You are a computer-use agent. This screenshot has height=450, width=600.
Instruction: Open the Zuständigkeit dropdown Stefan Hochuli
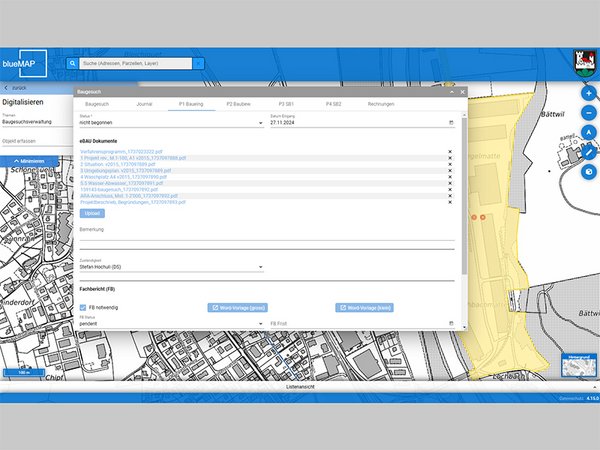(171, 267)
